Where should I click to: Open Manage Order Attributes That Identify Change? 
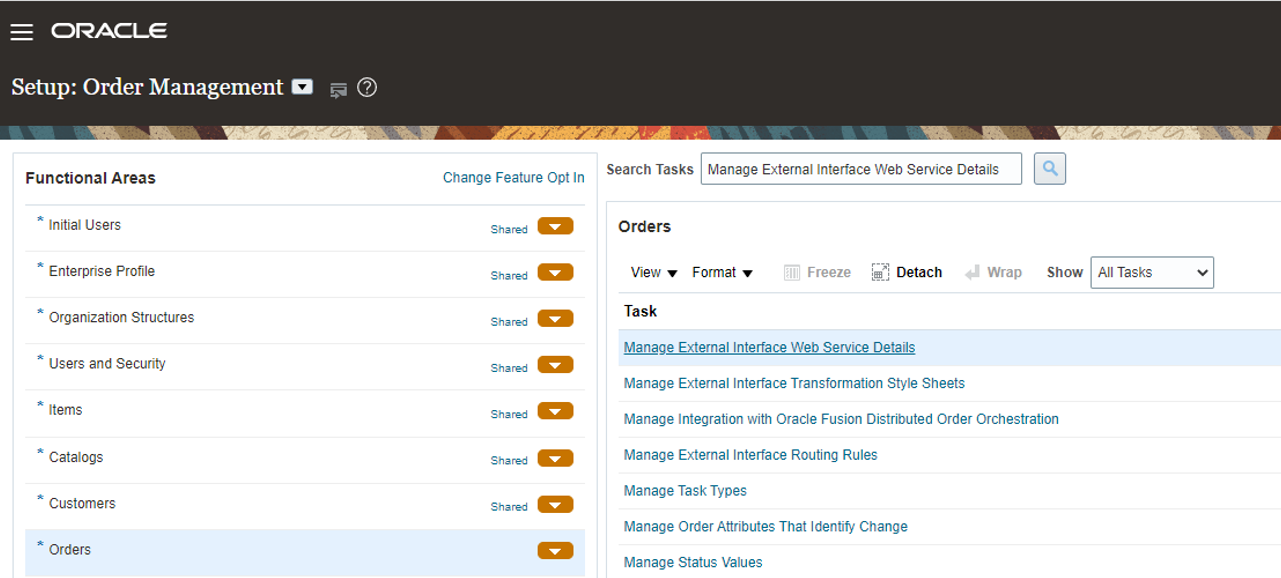[766, 527]
